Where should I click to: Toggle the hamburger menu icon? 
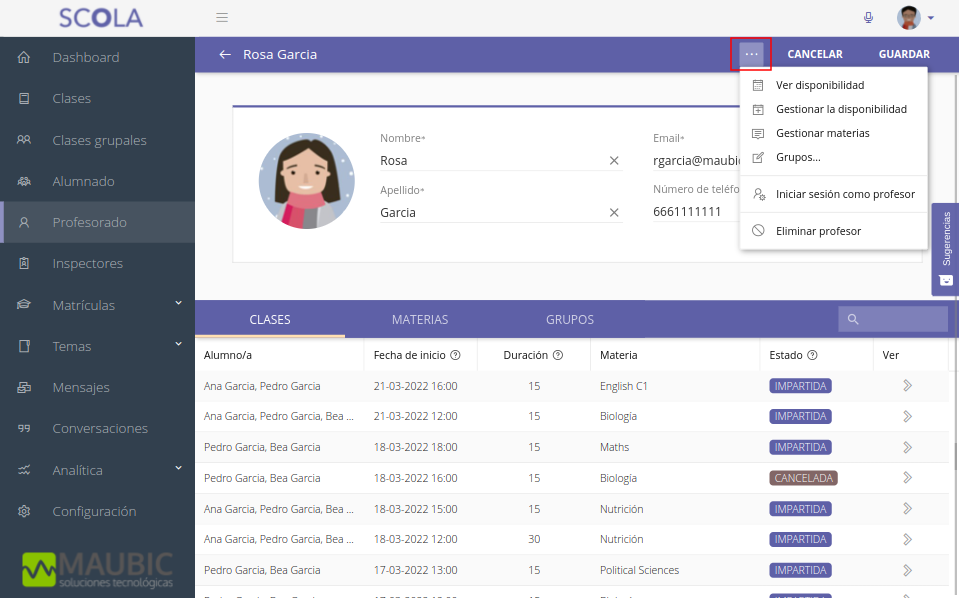click(222, 18)
